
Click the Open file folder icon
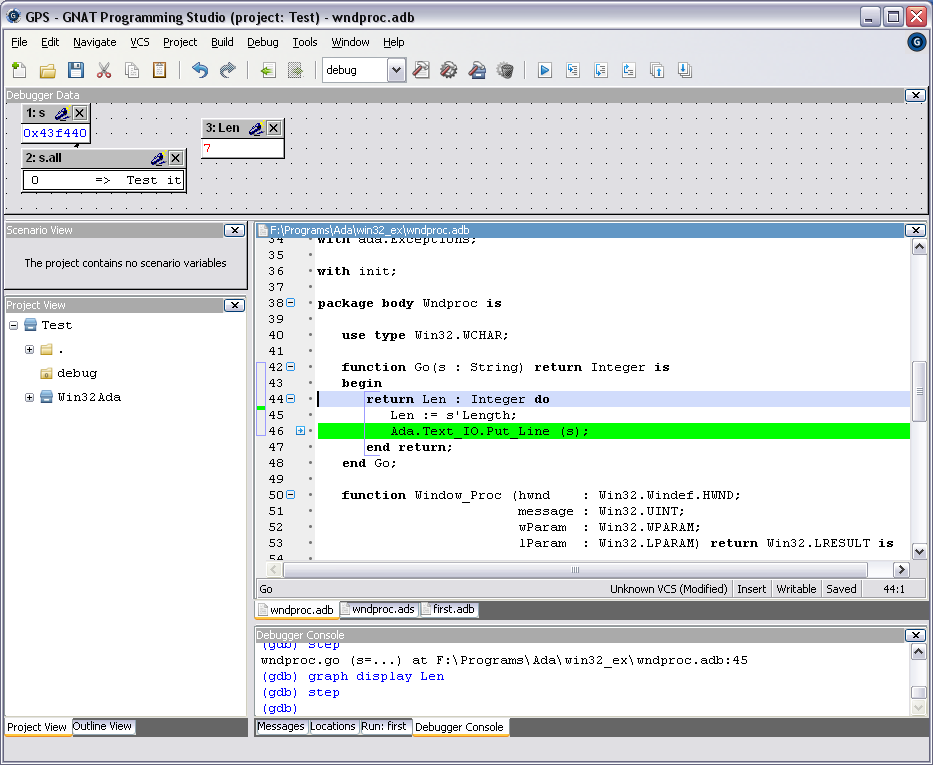pyautogui.click(x=47, y=70)
